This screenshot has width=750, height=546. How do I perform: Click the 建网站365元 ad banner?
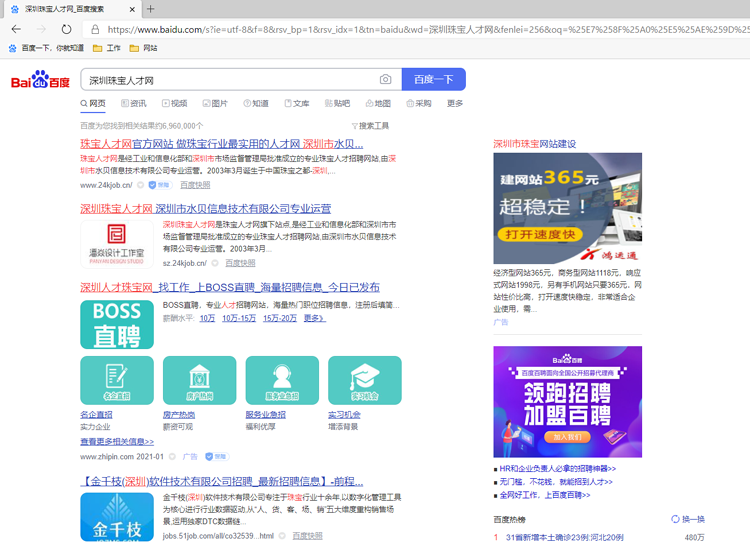point(567,208)
